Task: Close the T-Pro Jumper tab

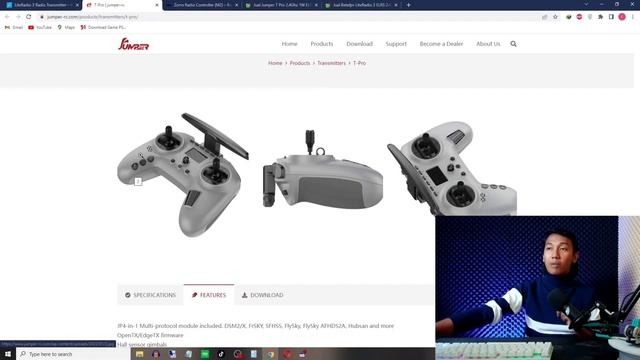Action: click(157, 5)
